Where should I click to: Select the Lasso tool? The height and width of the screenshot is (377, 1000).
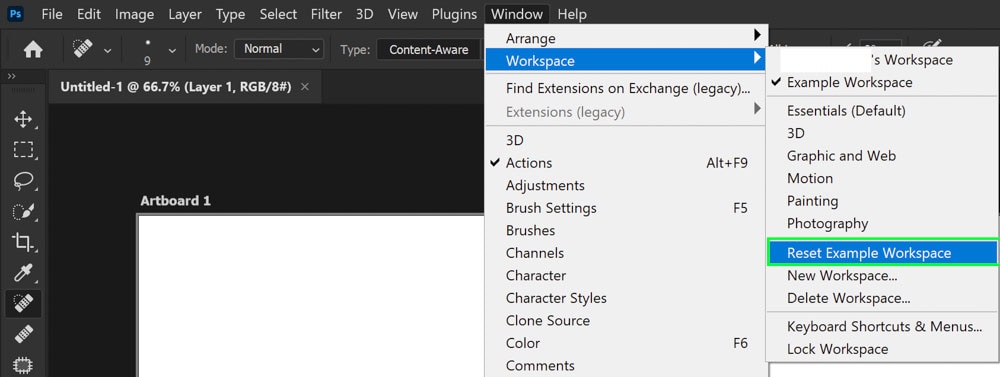tap(24, 181)
